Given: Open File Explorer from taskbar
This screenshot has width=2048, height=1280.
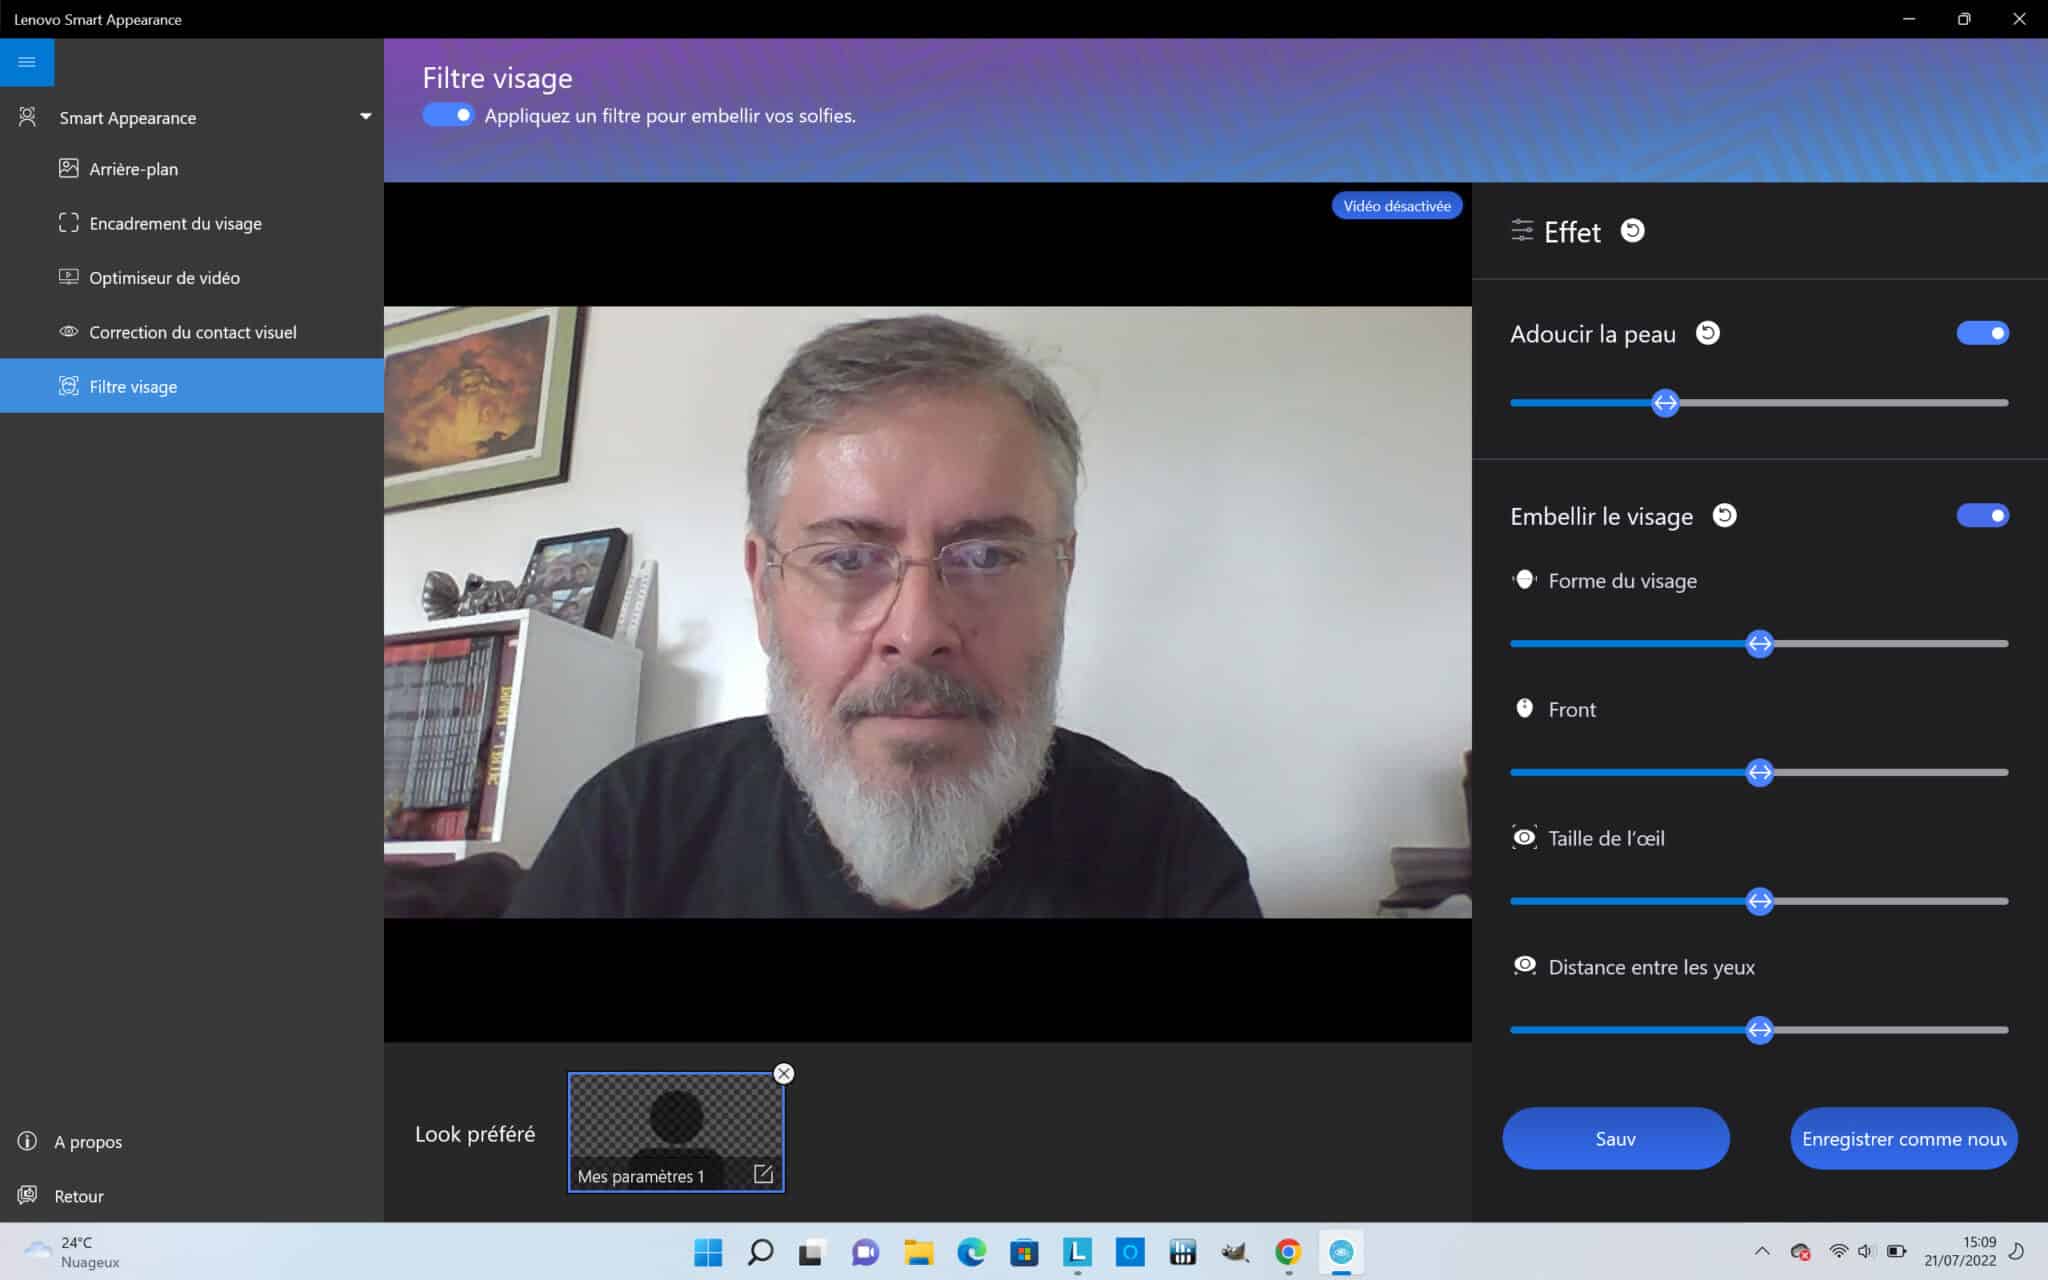Looking at the screenshot, I should pos(918,1252).
